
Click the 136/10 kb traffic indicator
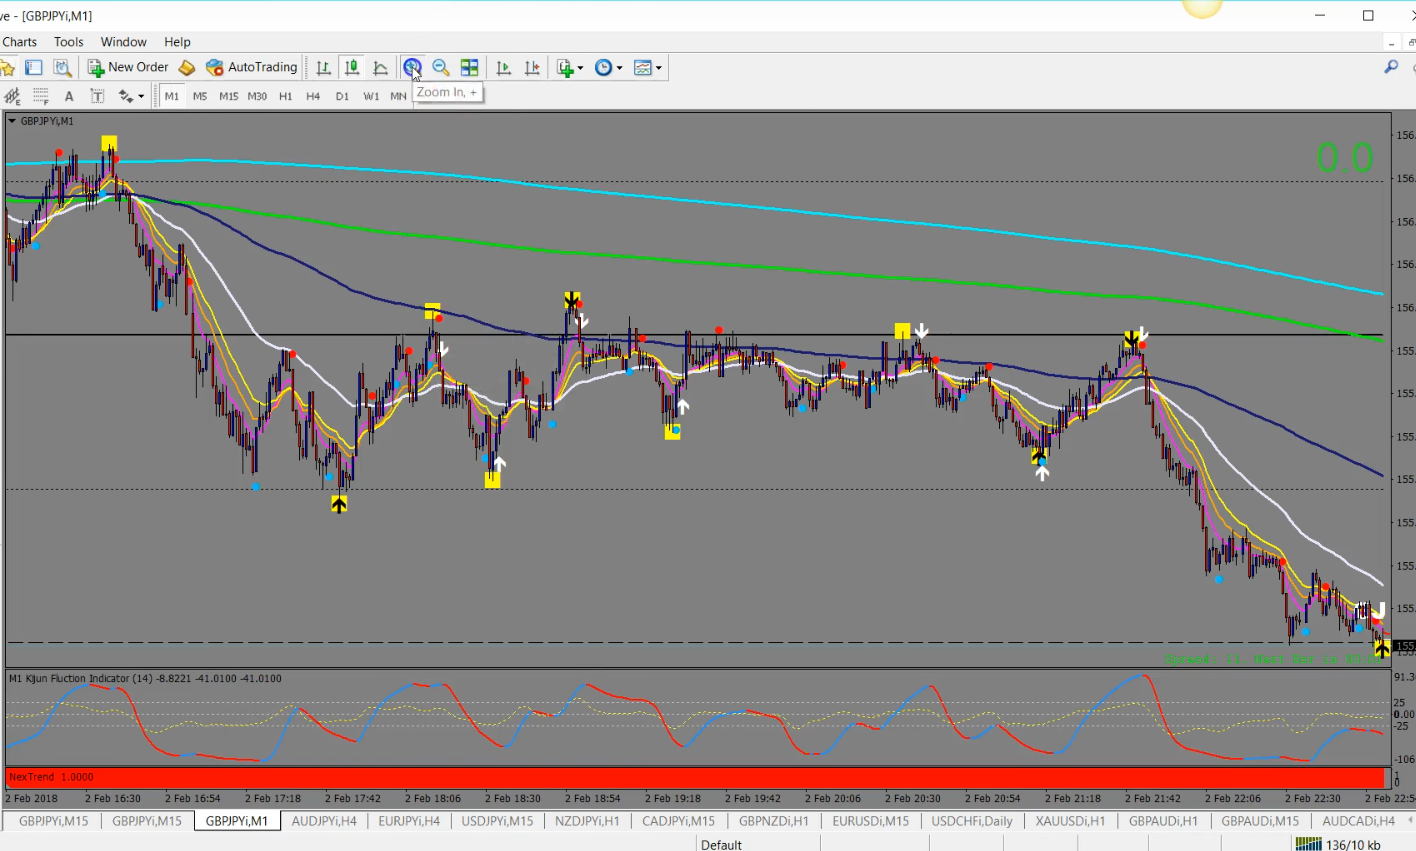coord(1353,845)
